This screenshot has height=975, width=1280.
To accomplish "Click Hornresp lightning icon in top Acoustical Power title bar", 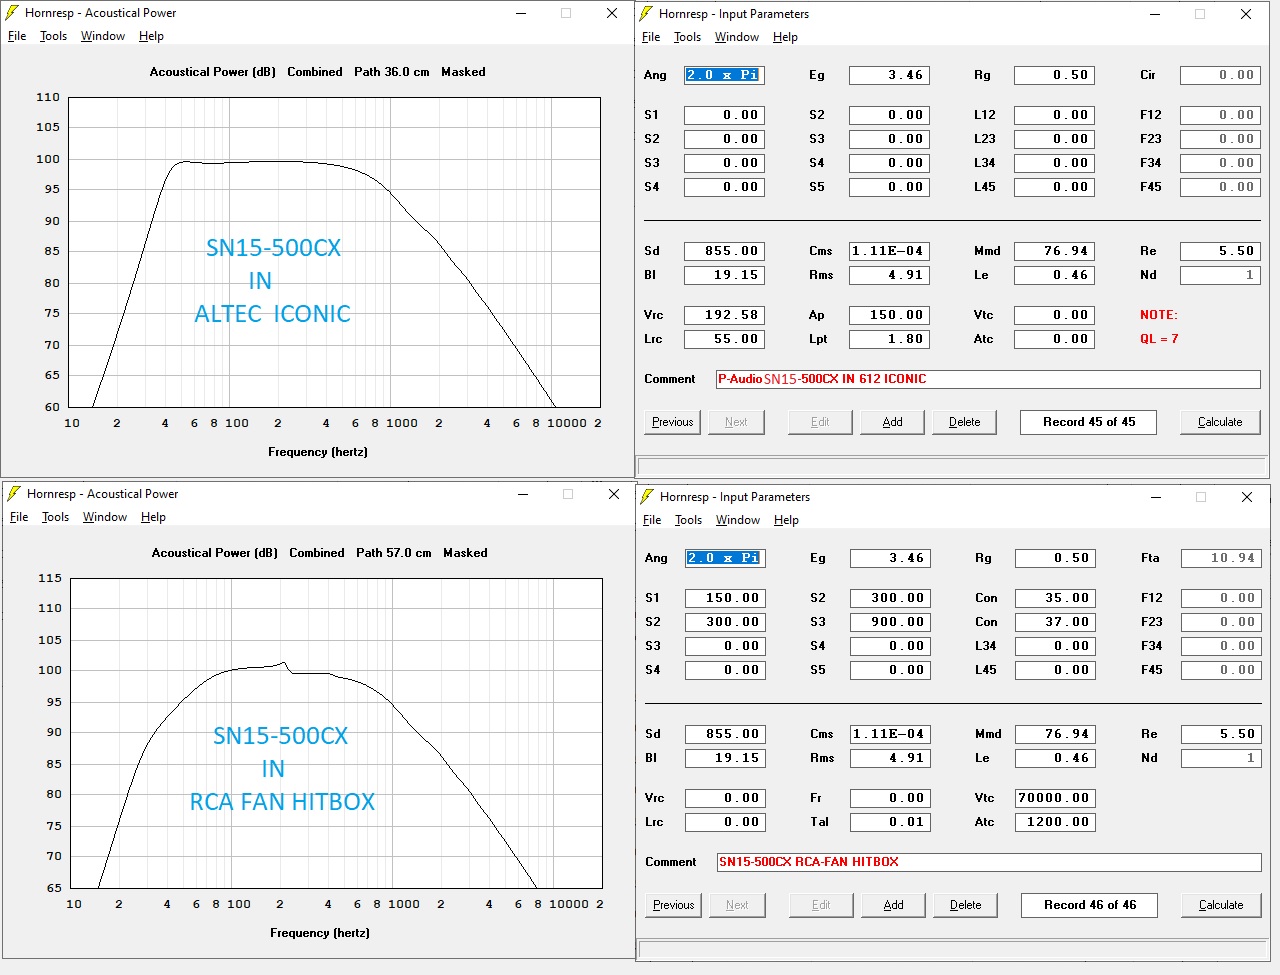I will click(13, 13).
